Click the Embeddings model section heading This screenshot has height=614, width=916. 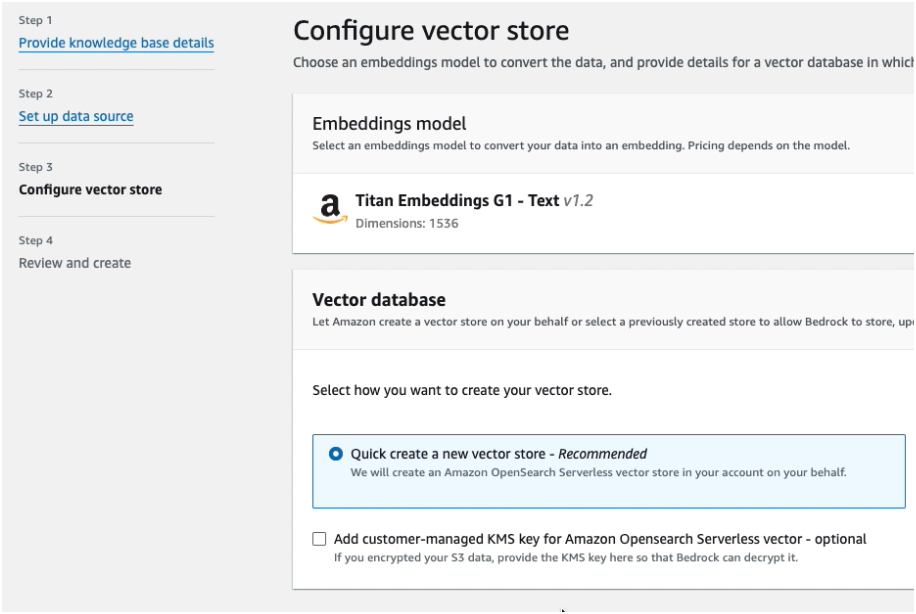point(389,124)
